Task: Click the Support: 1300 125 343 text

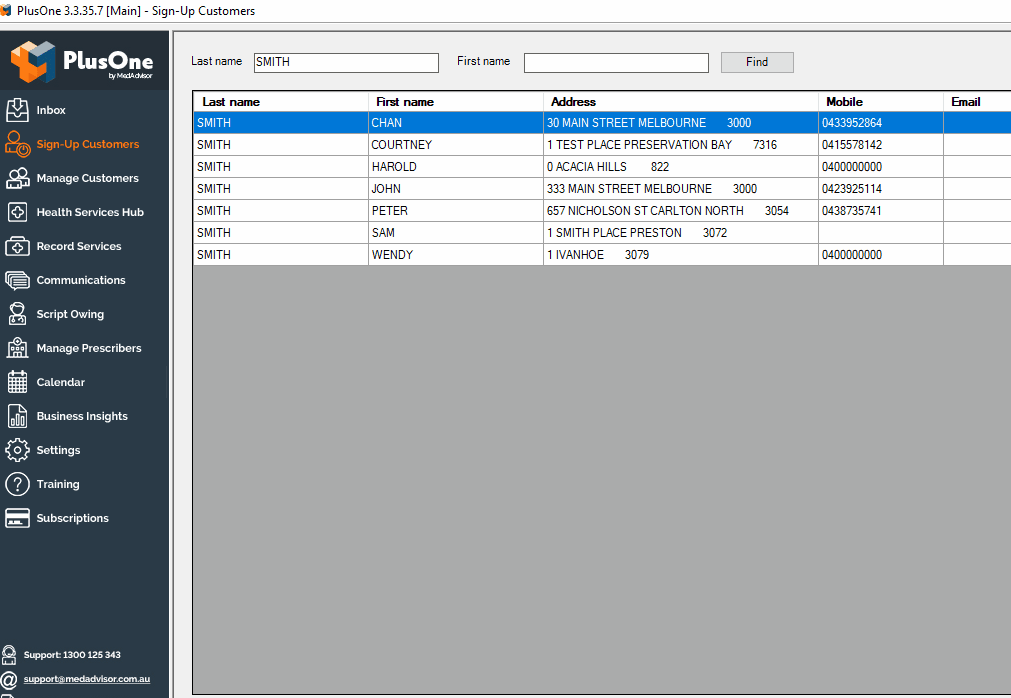Action: pyautogui.click(x=72, y=655)
